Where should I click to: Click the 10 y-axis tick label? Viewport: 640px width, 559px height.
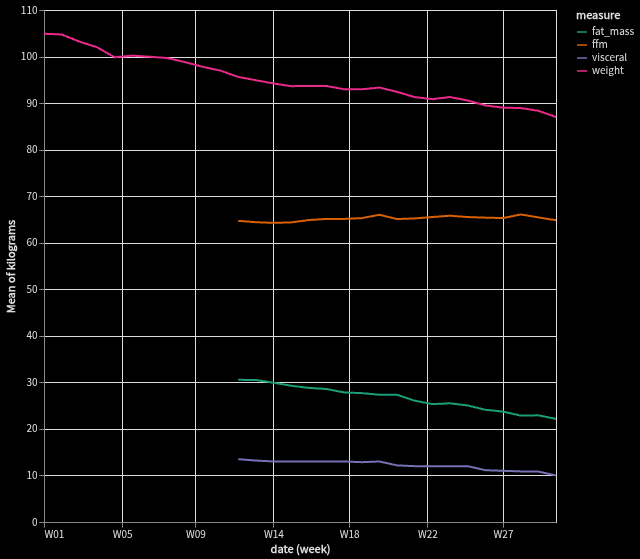coord(32,476)
